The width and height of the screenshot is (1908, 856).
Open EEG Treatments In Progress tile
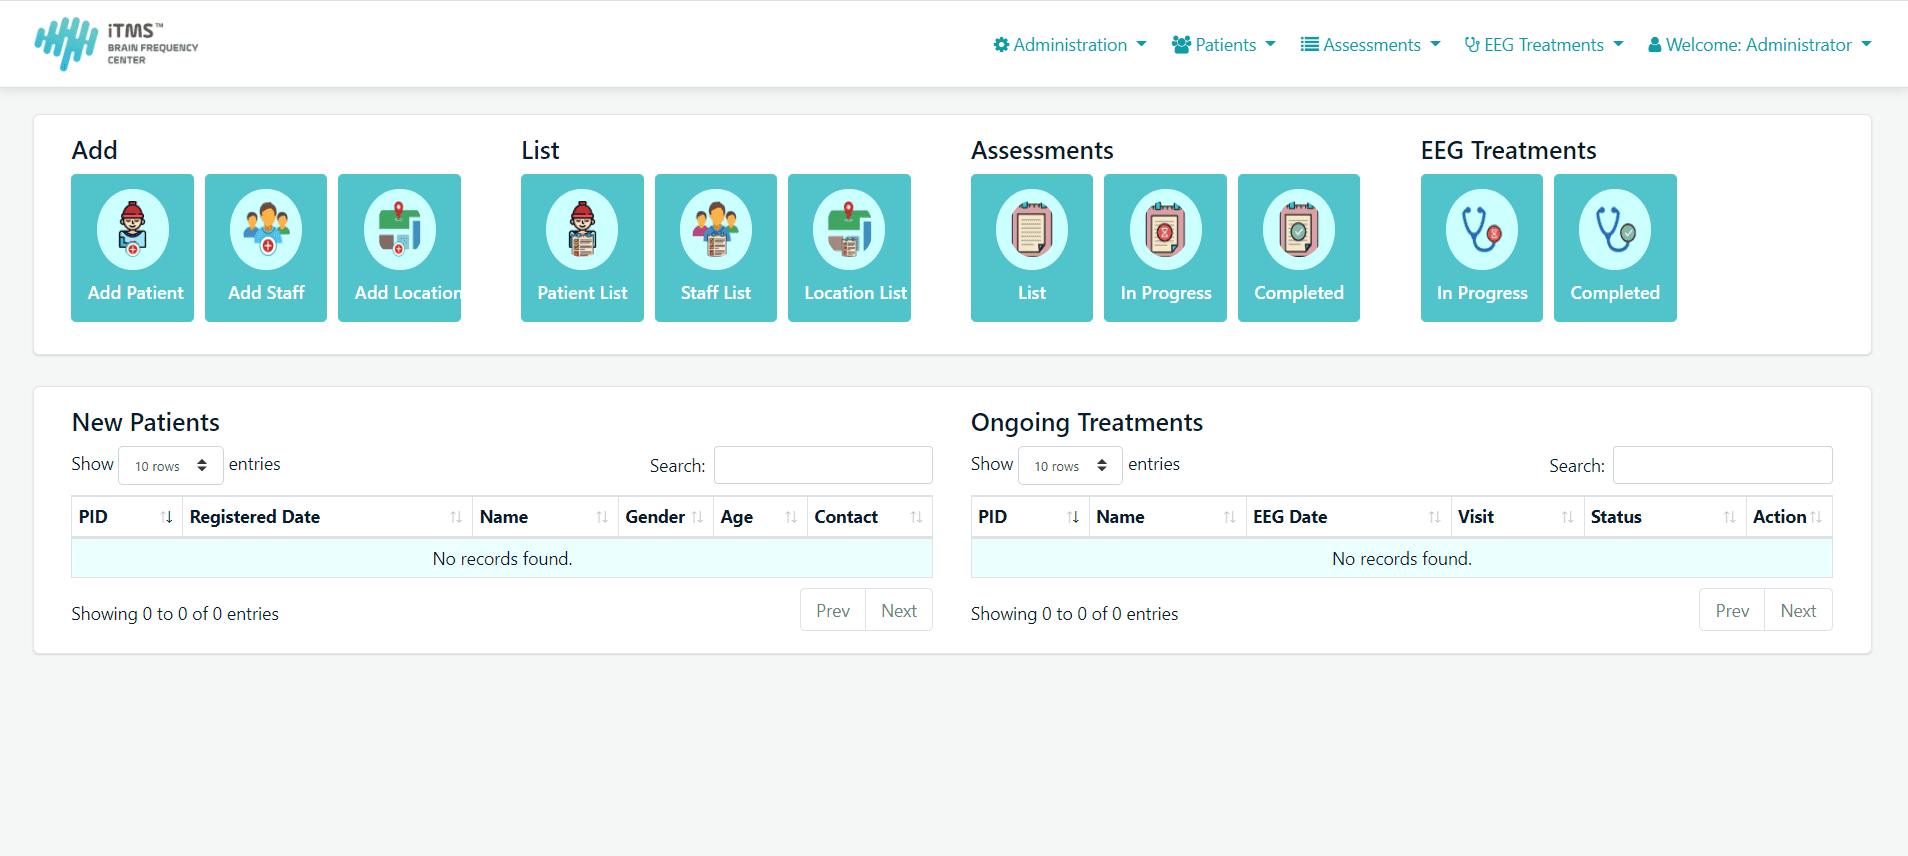point(1482,248)
